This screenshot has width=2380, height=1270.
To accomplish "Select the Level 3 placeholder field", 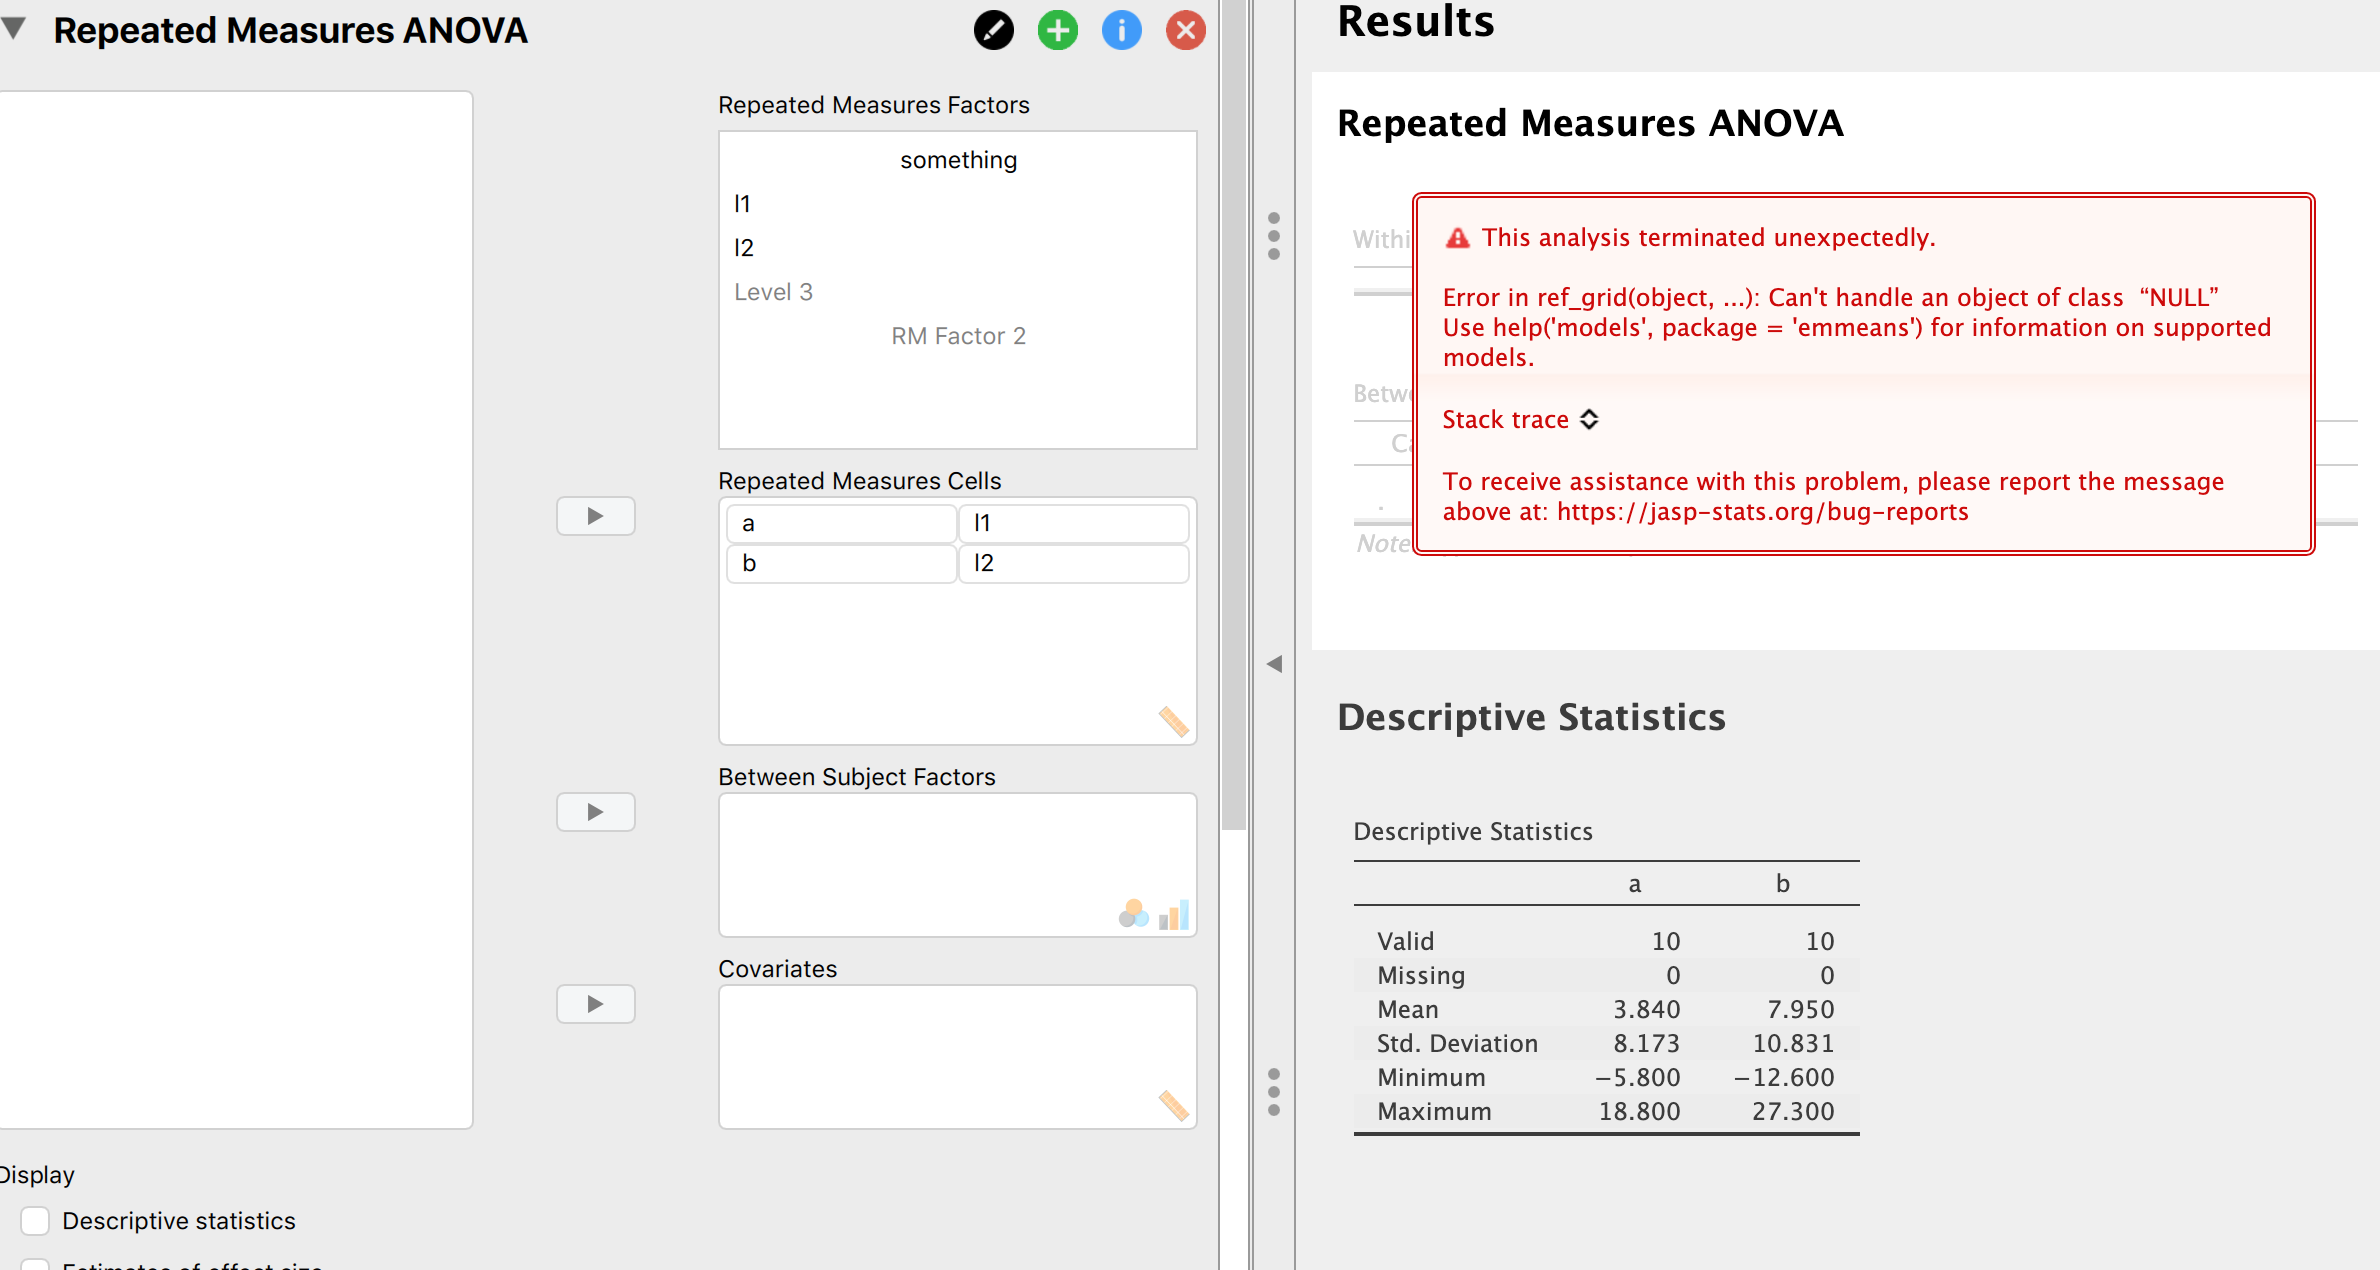I will pyautogui.click(x=773, y=291).
